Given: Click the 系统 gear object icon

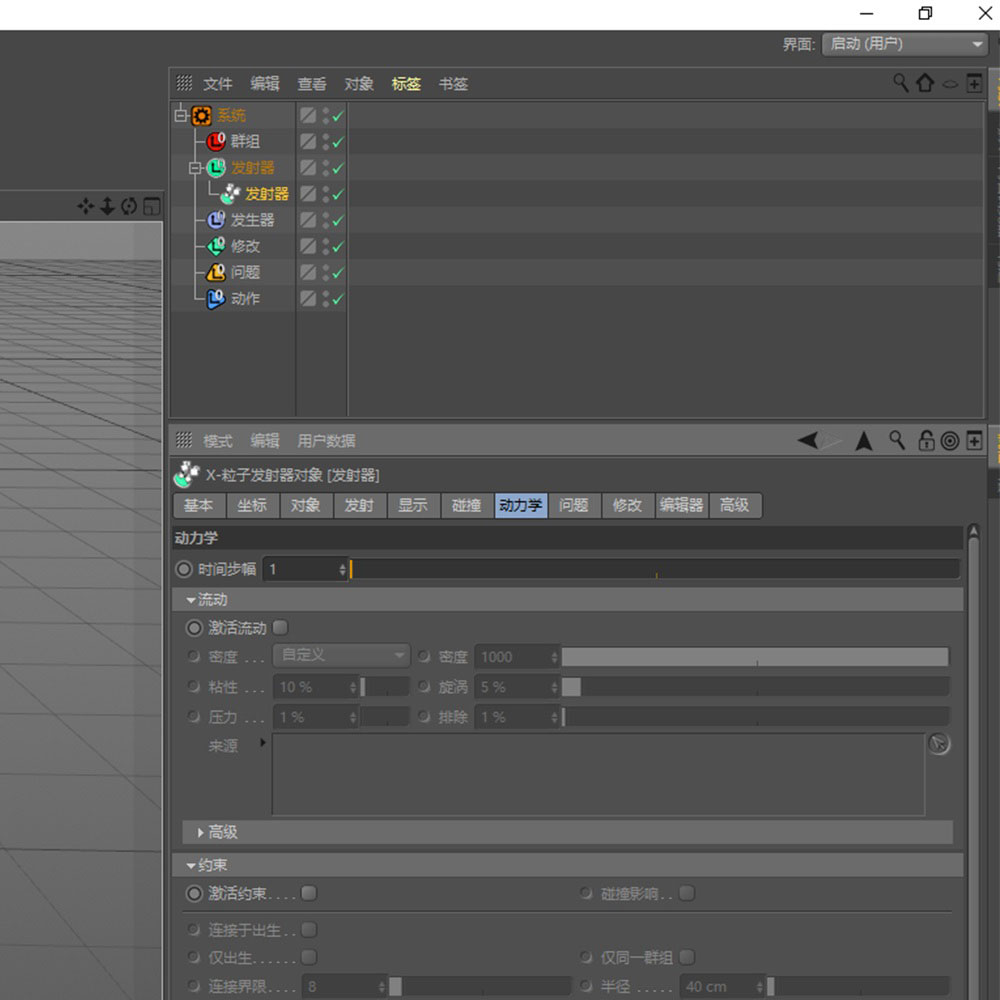Looking at the screenshot, I should [202, 115].
